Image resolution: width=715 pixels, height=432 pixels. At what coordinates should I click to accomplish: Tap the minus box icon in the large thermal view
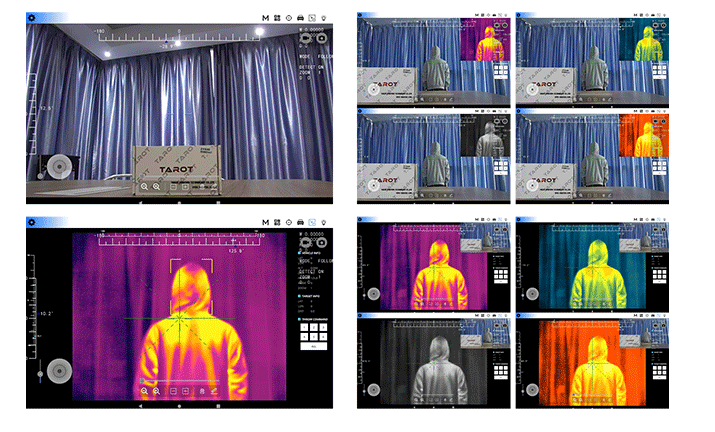[x=173, y=391]
